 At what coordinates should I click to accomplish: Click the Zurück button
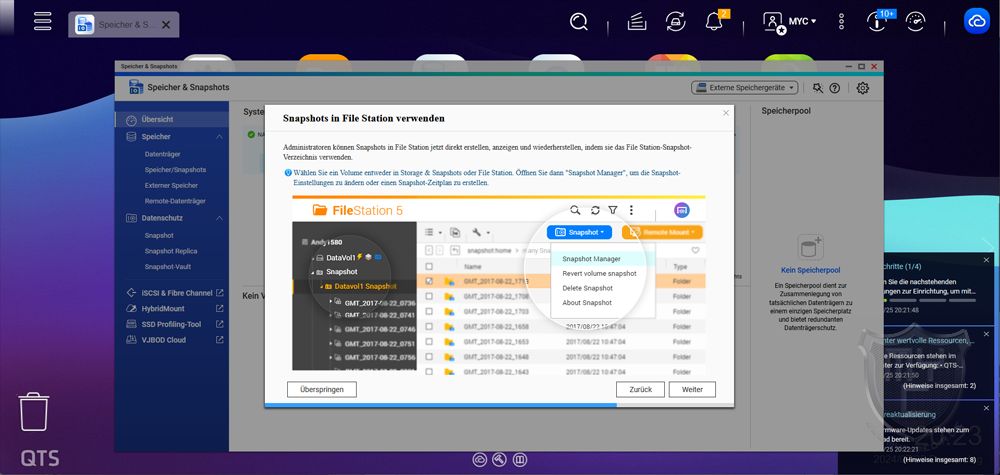[x=640, y=389]
